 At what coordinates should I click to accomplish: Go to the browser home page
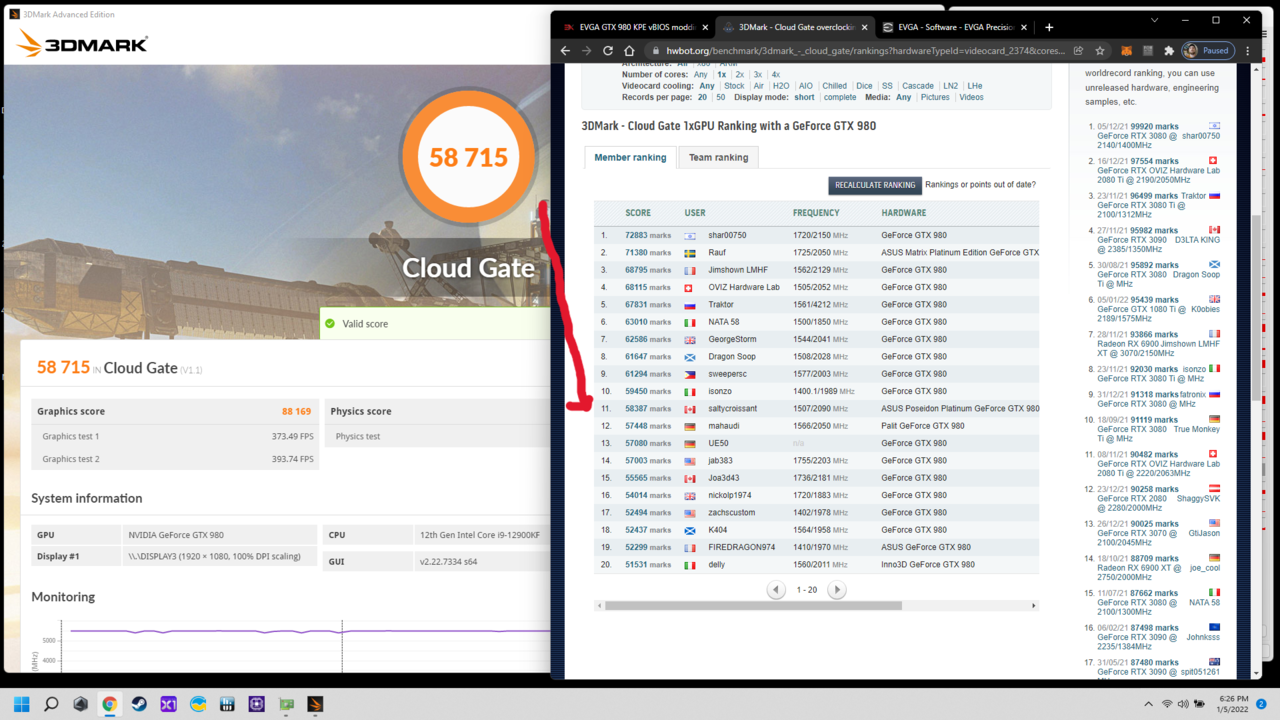pyautogui.click(x=629, y=51)
